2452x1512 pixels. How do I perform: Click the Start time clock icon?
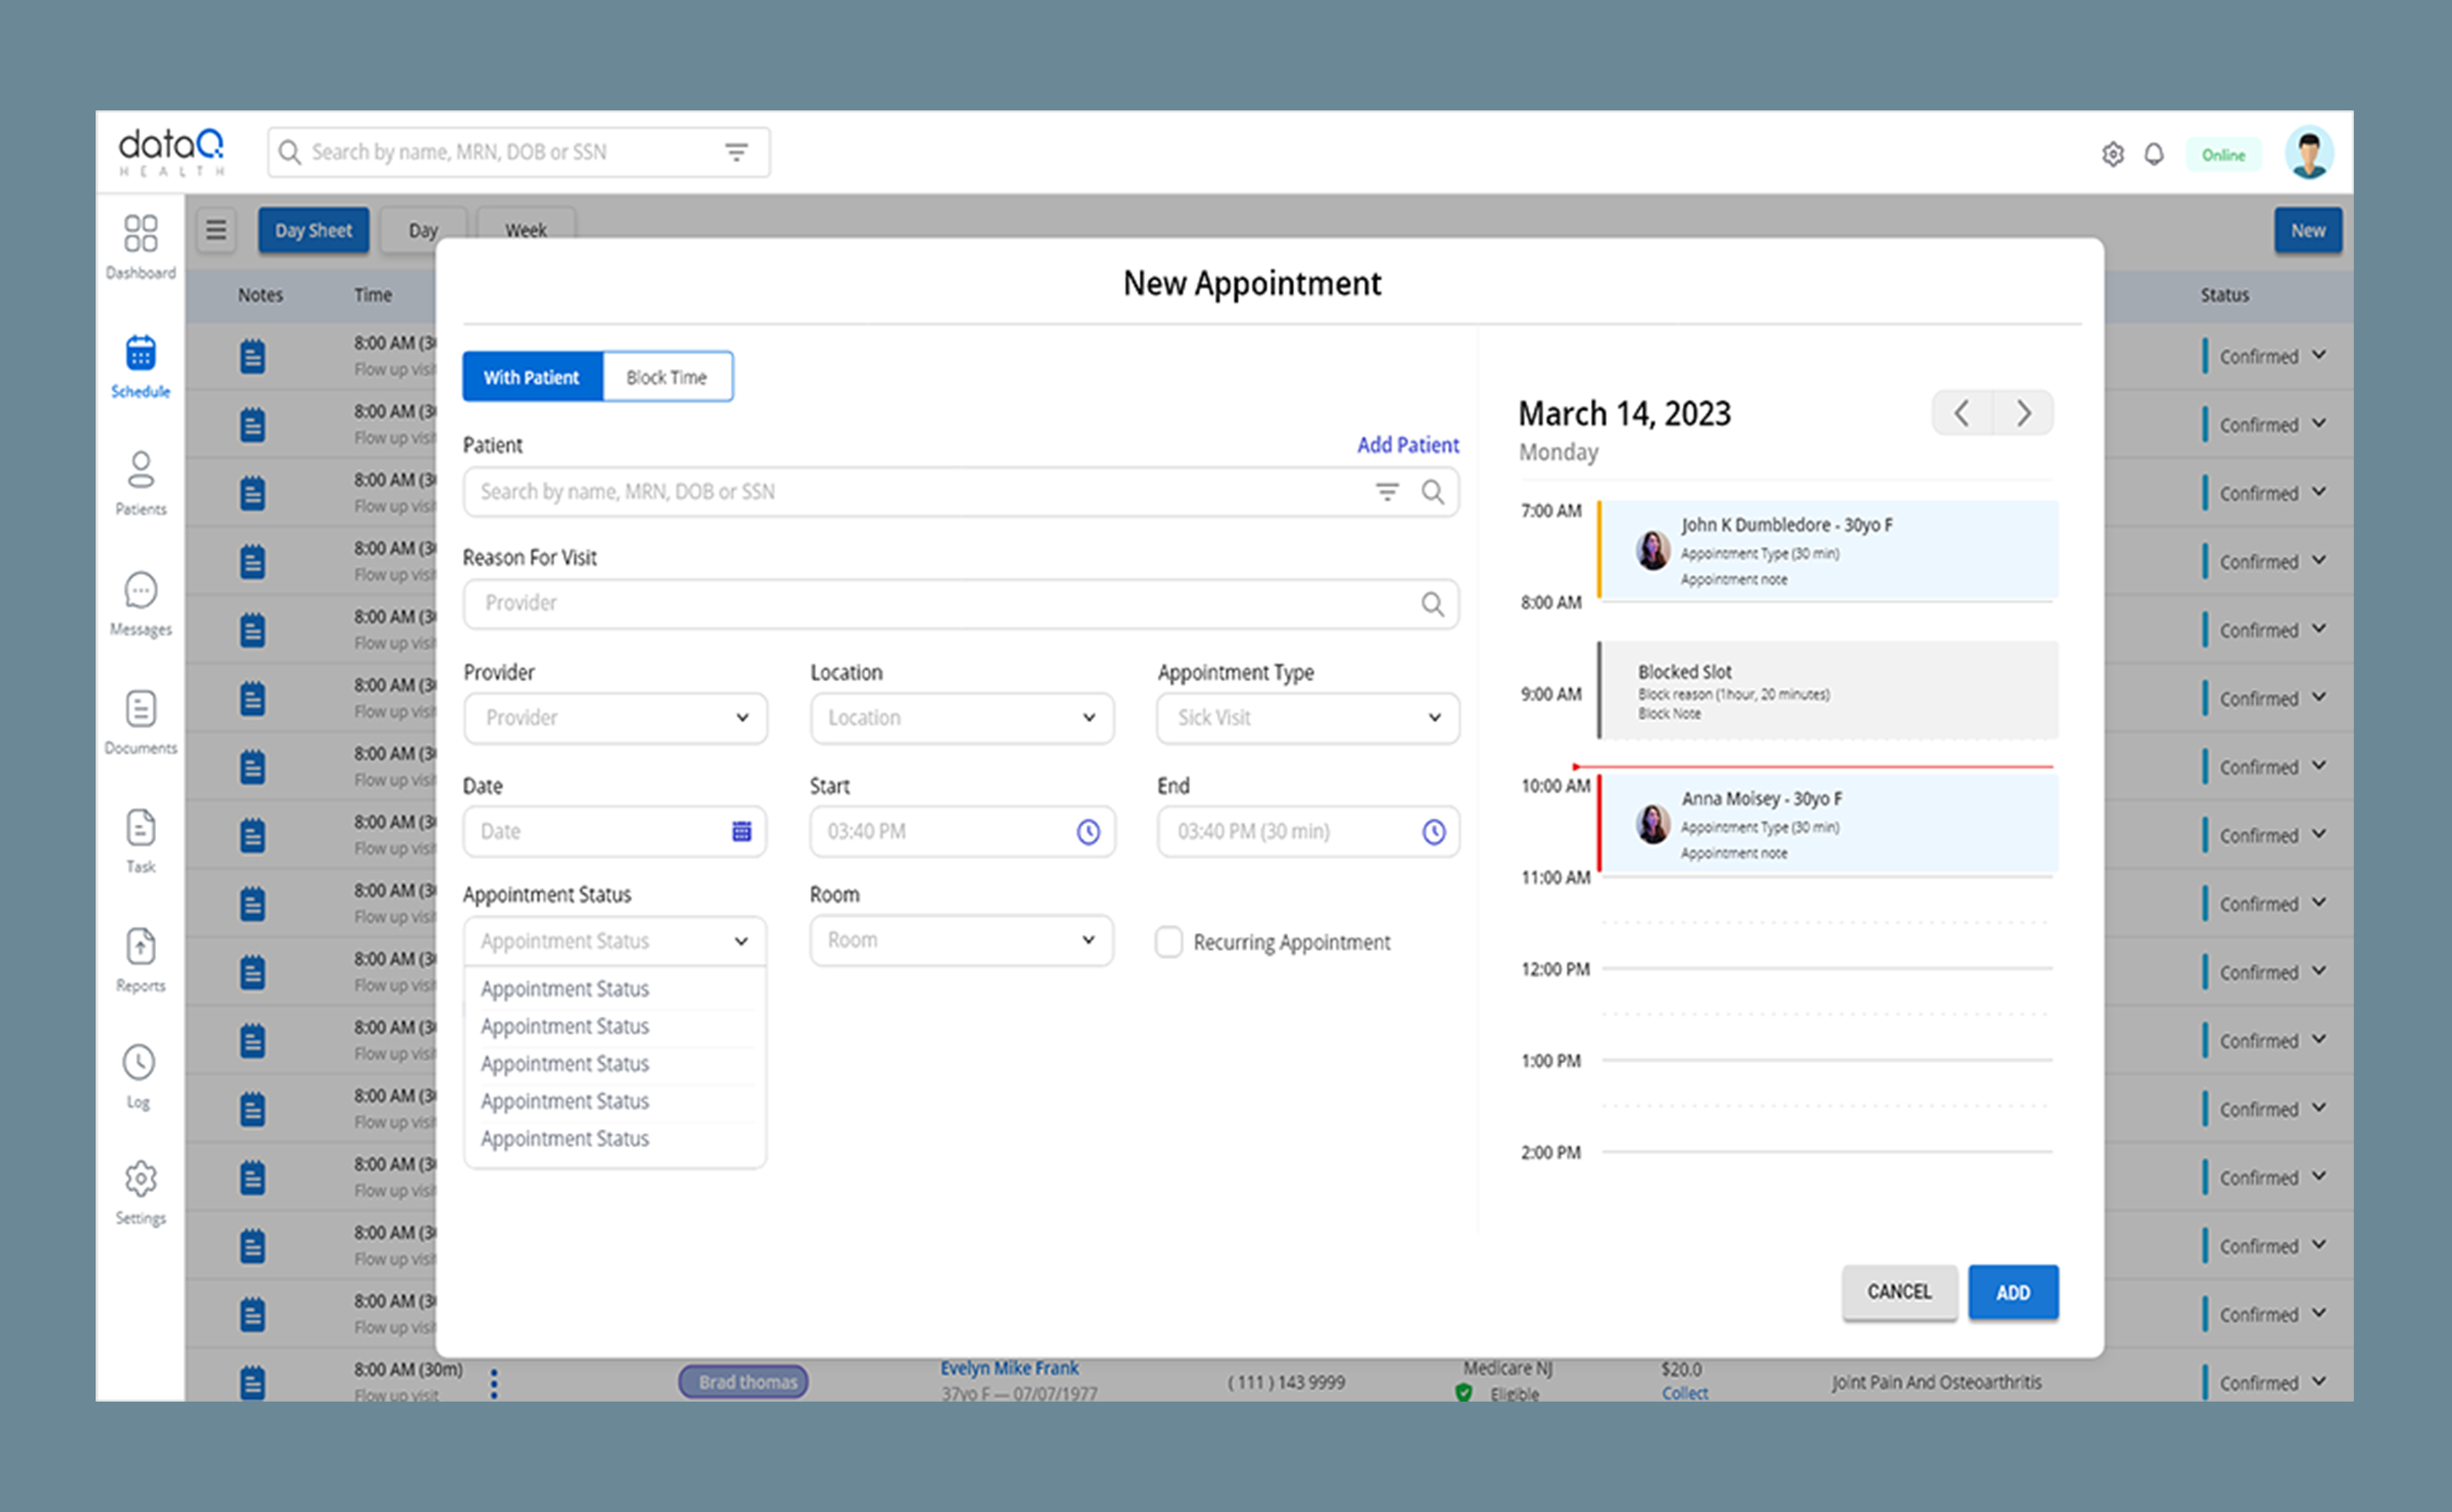tap(1088, 831)
